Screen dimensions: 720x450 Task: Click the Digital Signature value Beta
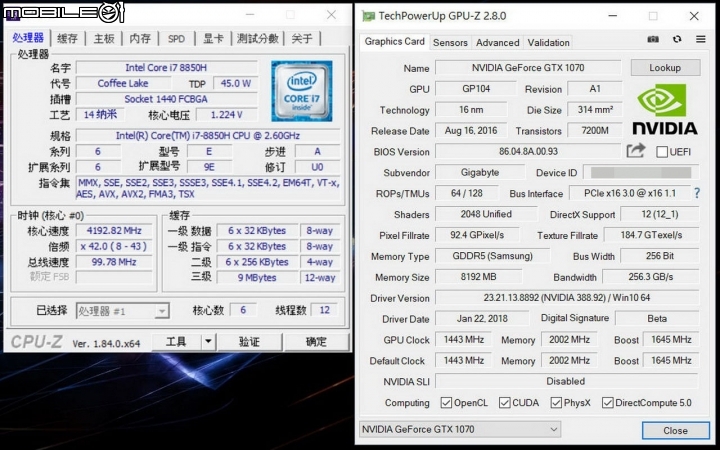pos(657,318)
